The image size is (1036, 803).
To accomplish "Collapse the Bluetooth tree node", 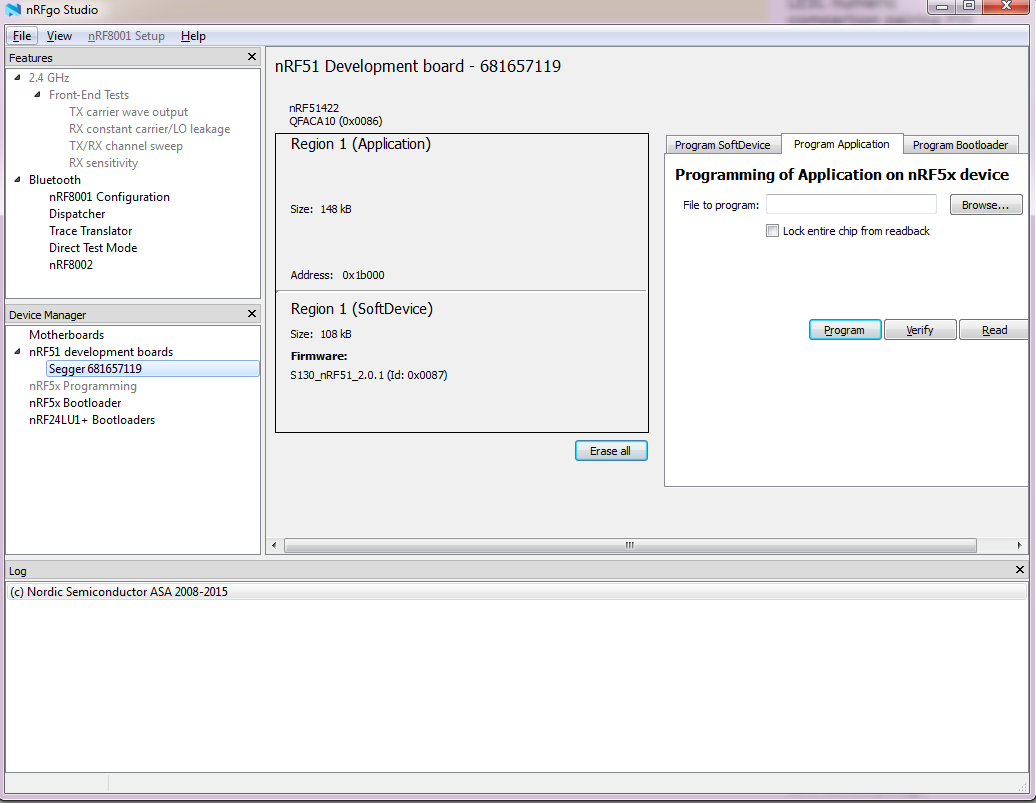I will 18,180.
